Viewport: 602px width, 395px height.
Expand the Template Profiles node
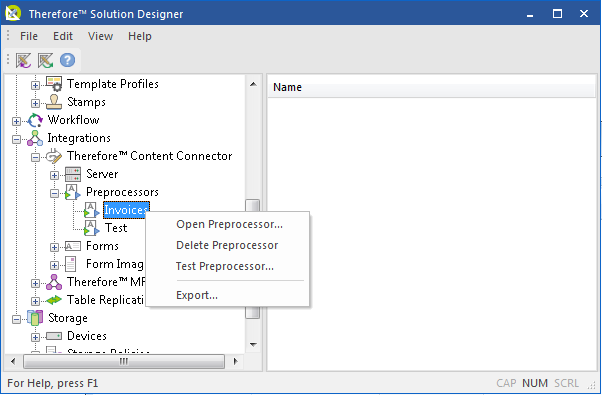point(35,85)
